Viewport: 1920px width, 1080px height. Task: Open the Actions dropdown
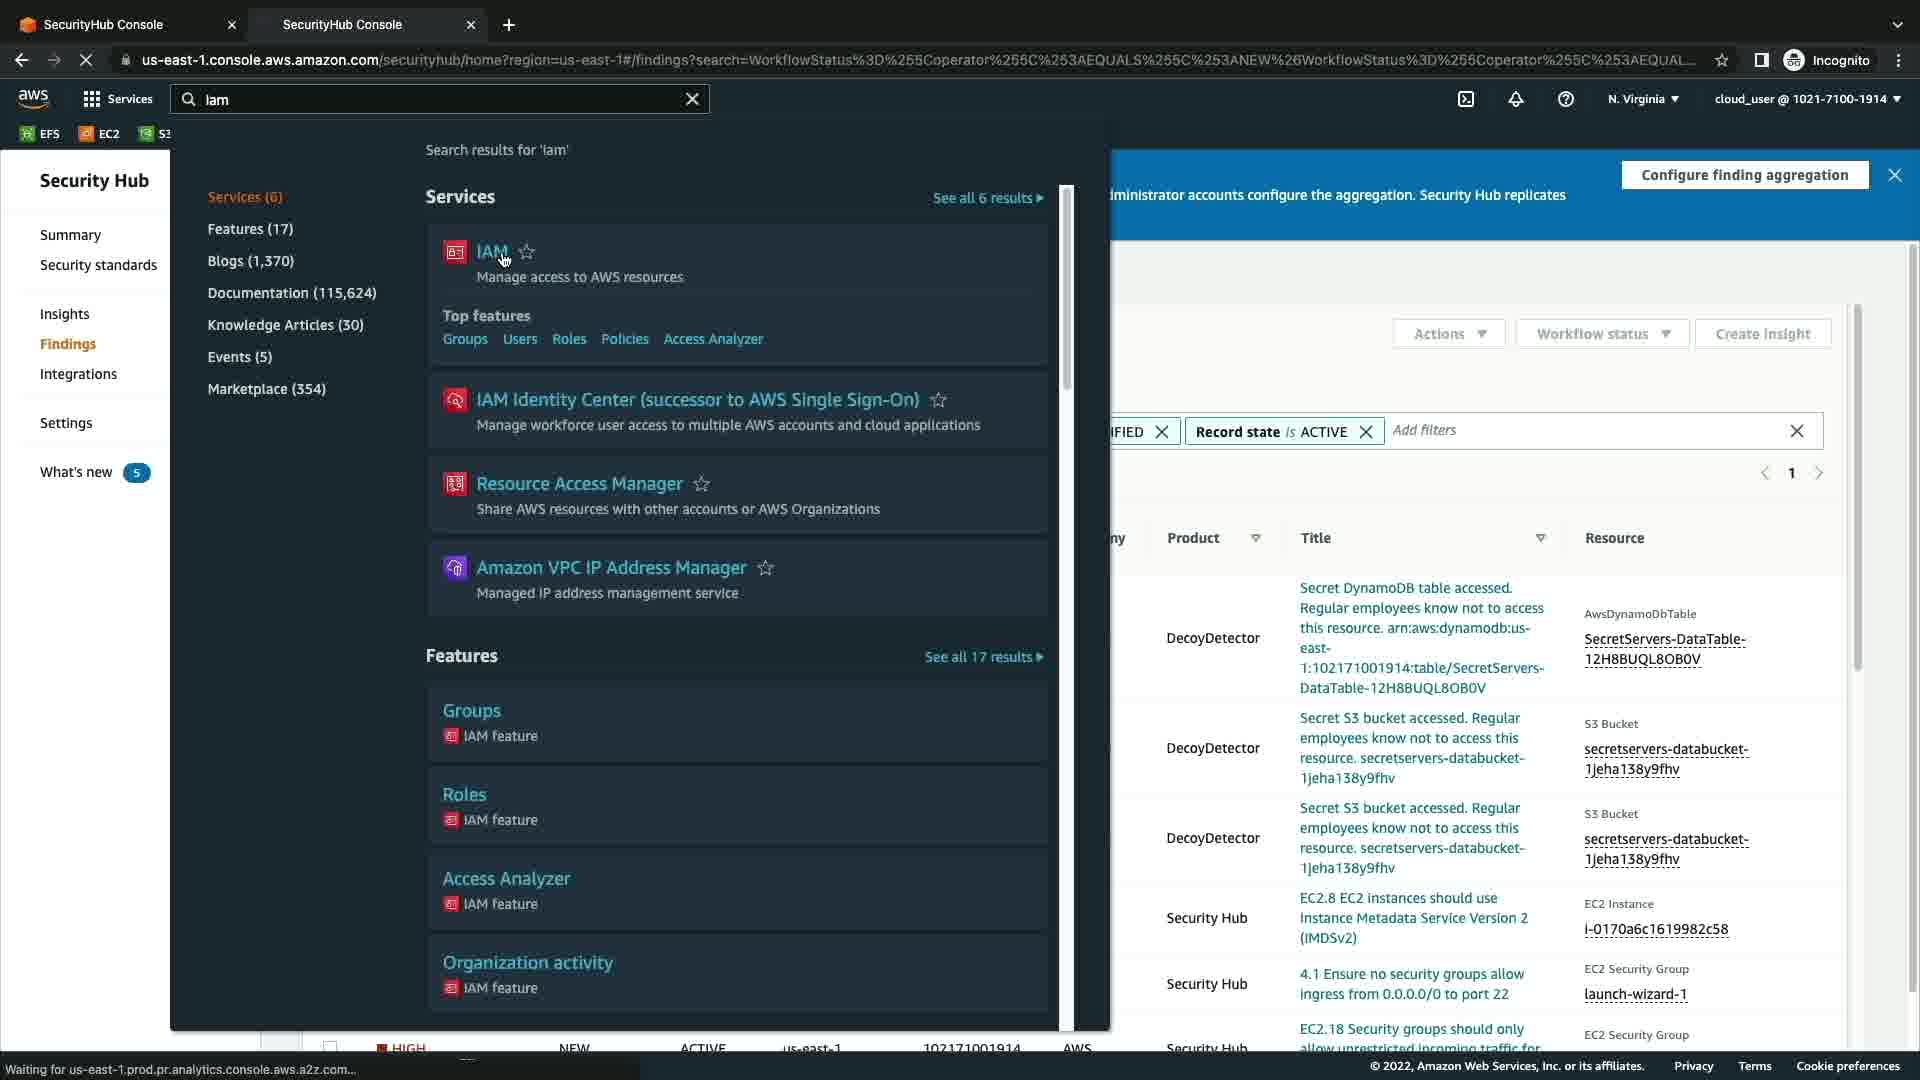tap(1449, 334)
